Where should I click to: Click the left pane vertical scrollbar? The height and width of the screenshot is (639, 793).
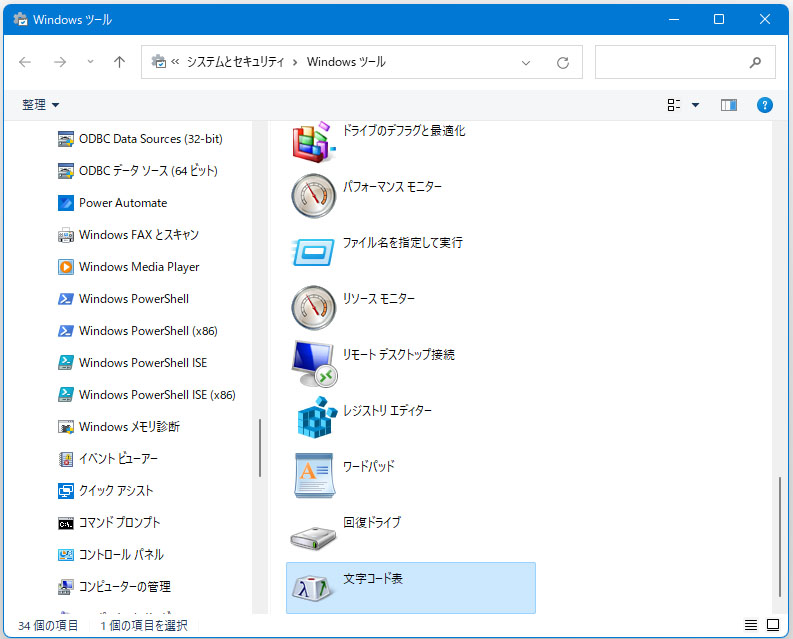pyautogui.click(x=259, y=447)
